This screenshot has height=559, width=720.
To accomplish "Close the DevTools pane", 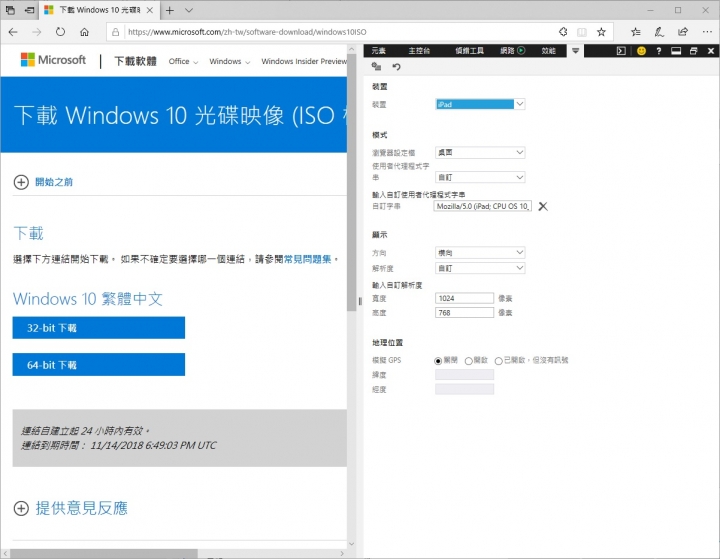I will point(711,51).
